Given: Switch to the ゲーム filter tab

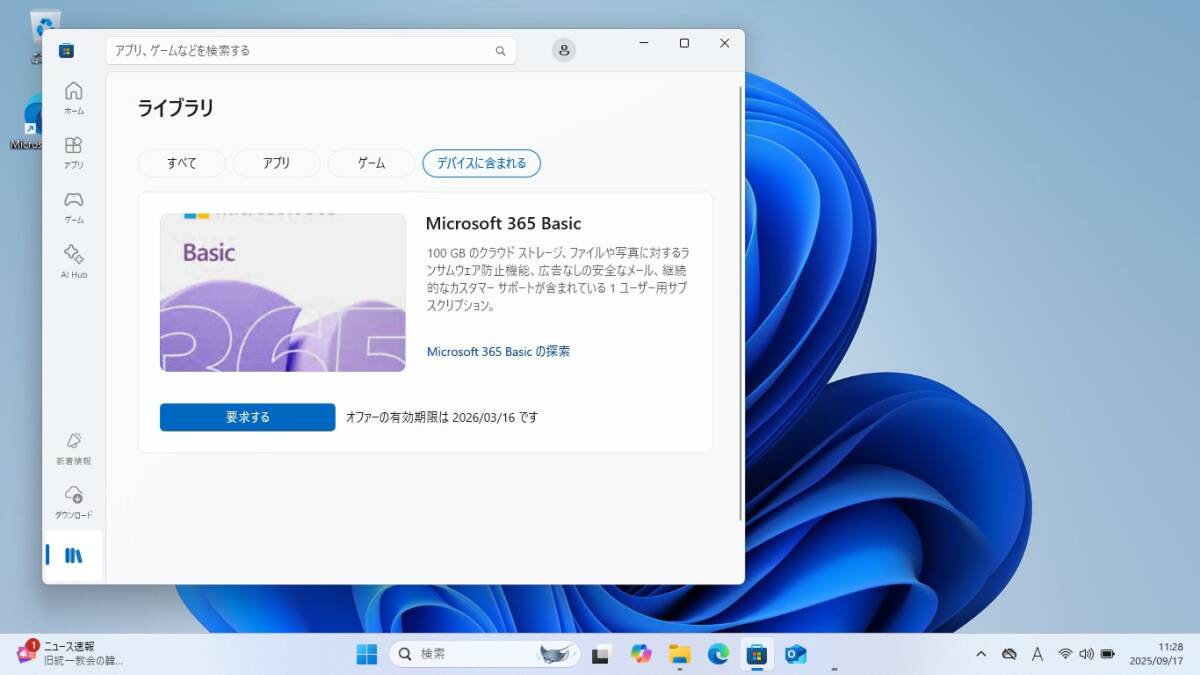Looking at the screenshot, I should coord(370,163).
